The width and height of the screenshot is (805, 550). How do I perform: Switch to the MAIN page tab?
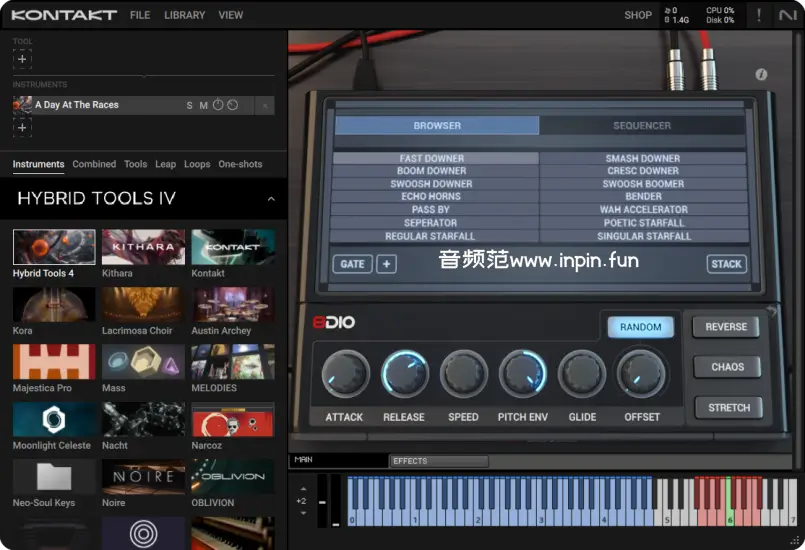pyautogui.click(x=338, y=460)
